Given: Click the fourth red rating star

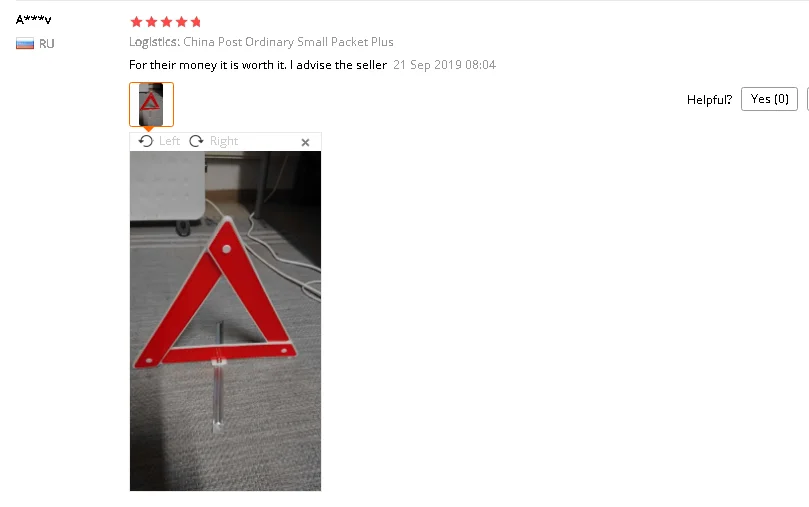Looking at the screenshot, I should click(x=181, y=22).
